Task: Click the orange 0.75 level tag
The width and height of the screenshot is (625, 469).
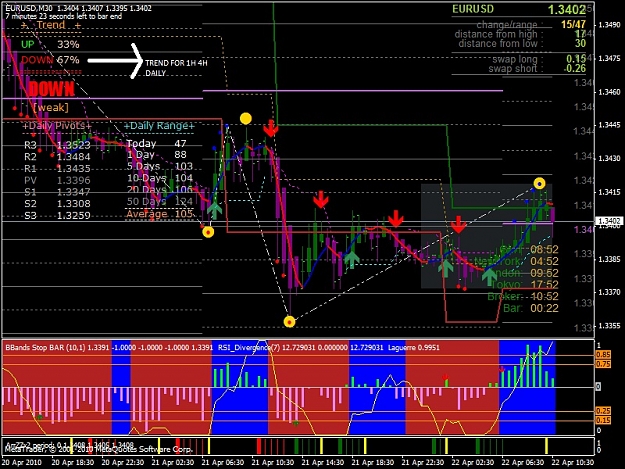Action: point(603,364)
